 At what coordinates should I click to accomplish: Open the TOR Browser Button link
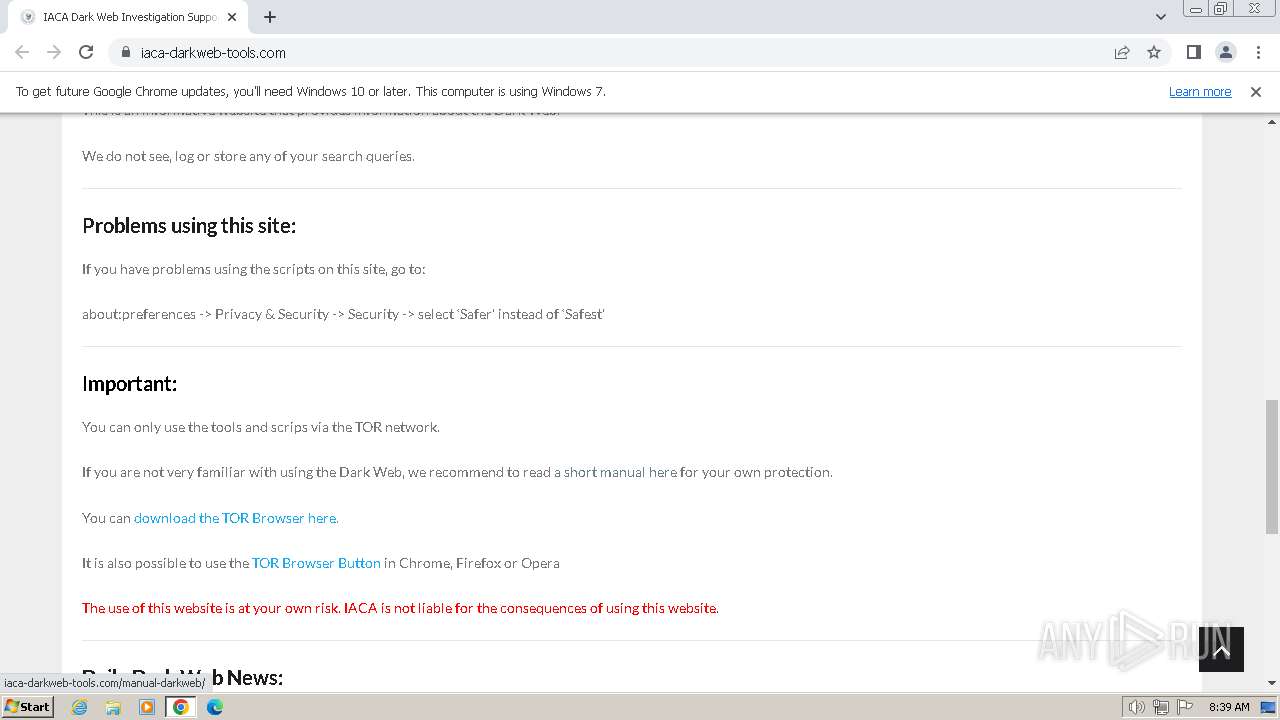click(x=316, y=563)
